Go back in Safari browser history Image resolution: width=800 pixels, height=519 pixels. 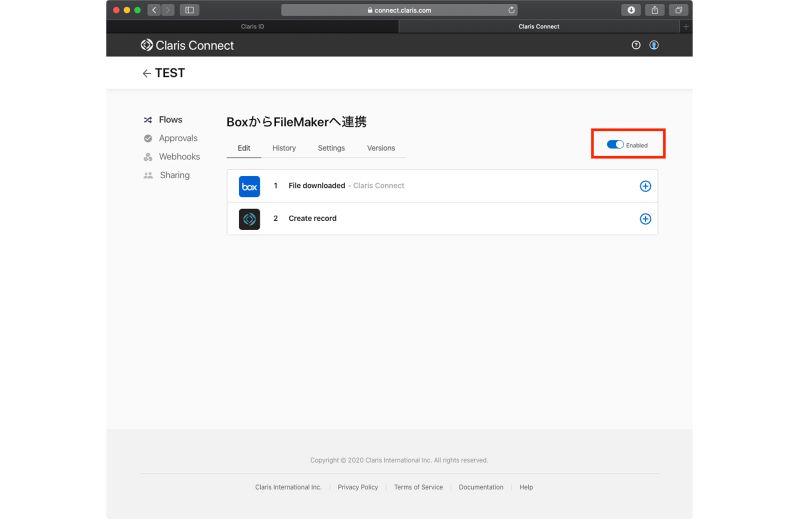coord(154,10)
